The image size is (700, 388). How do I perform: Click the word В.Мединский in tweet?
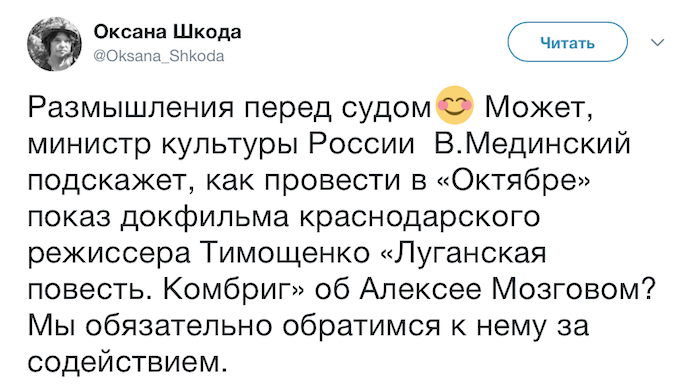click(532, 145)
